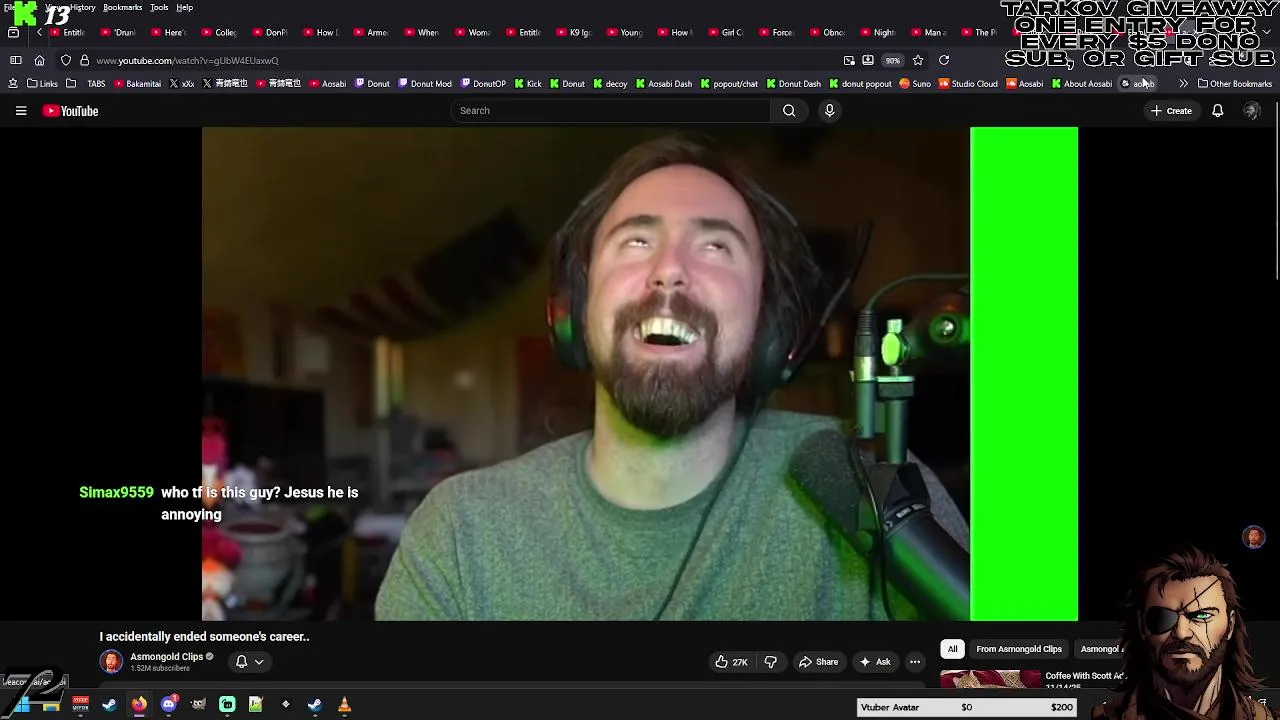Click the YouTube search input field
Image resolution: width=1280 pixels, height=720 pixels.
coord(610,111)
